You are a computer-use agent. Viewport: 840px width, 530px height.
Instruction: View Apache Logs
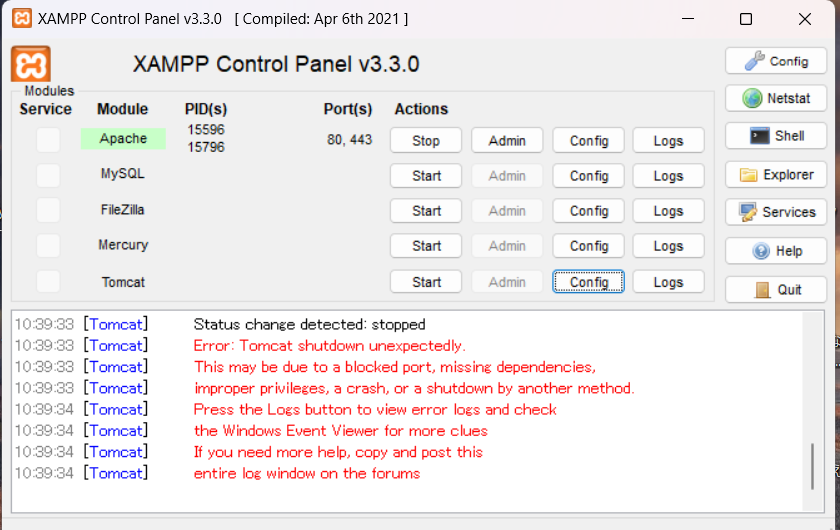668,140
